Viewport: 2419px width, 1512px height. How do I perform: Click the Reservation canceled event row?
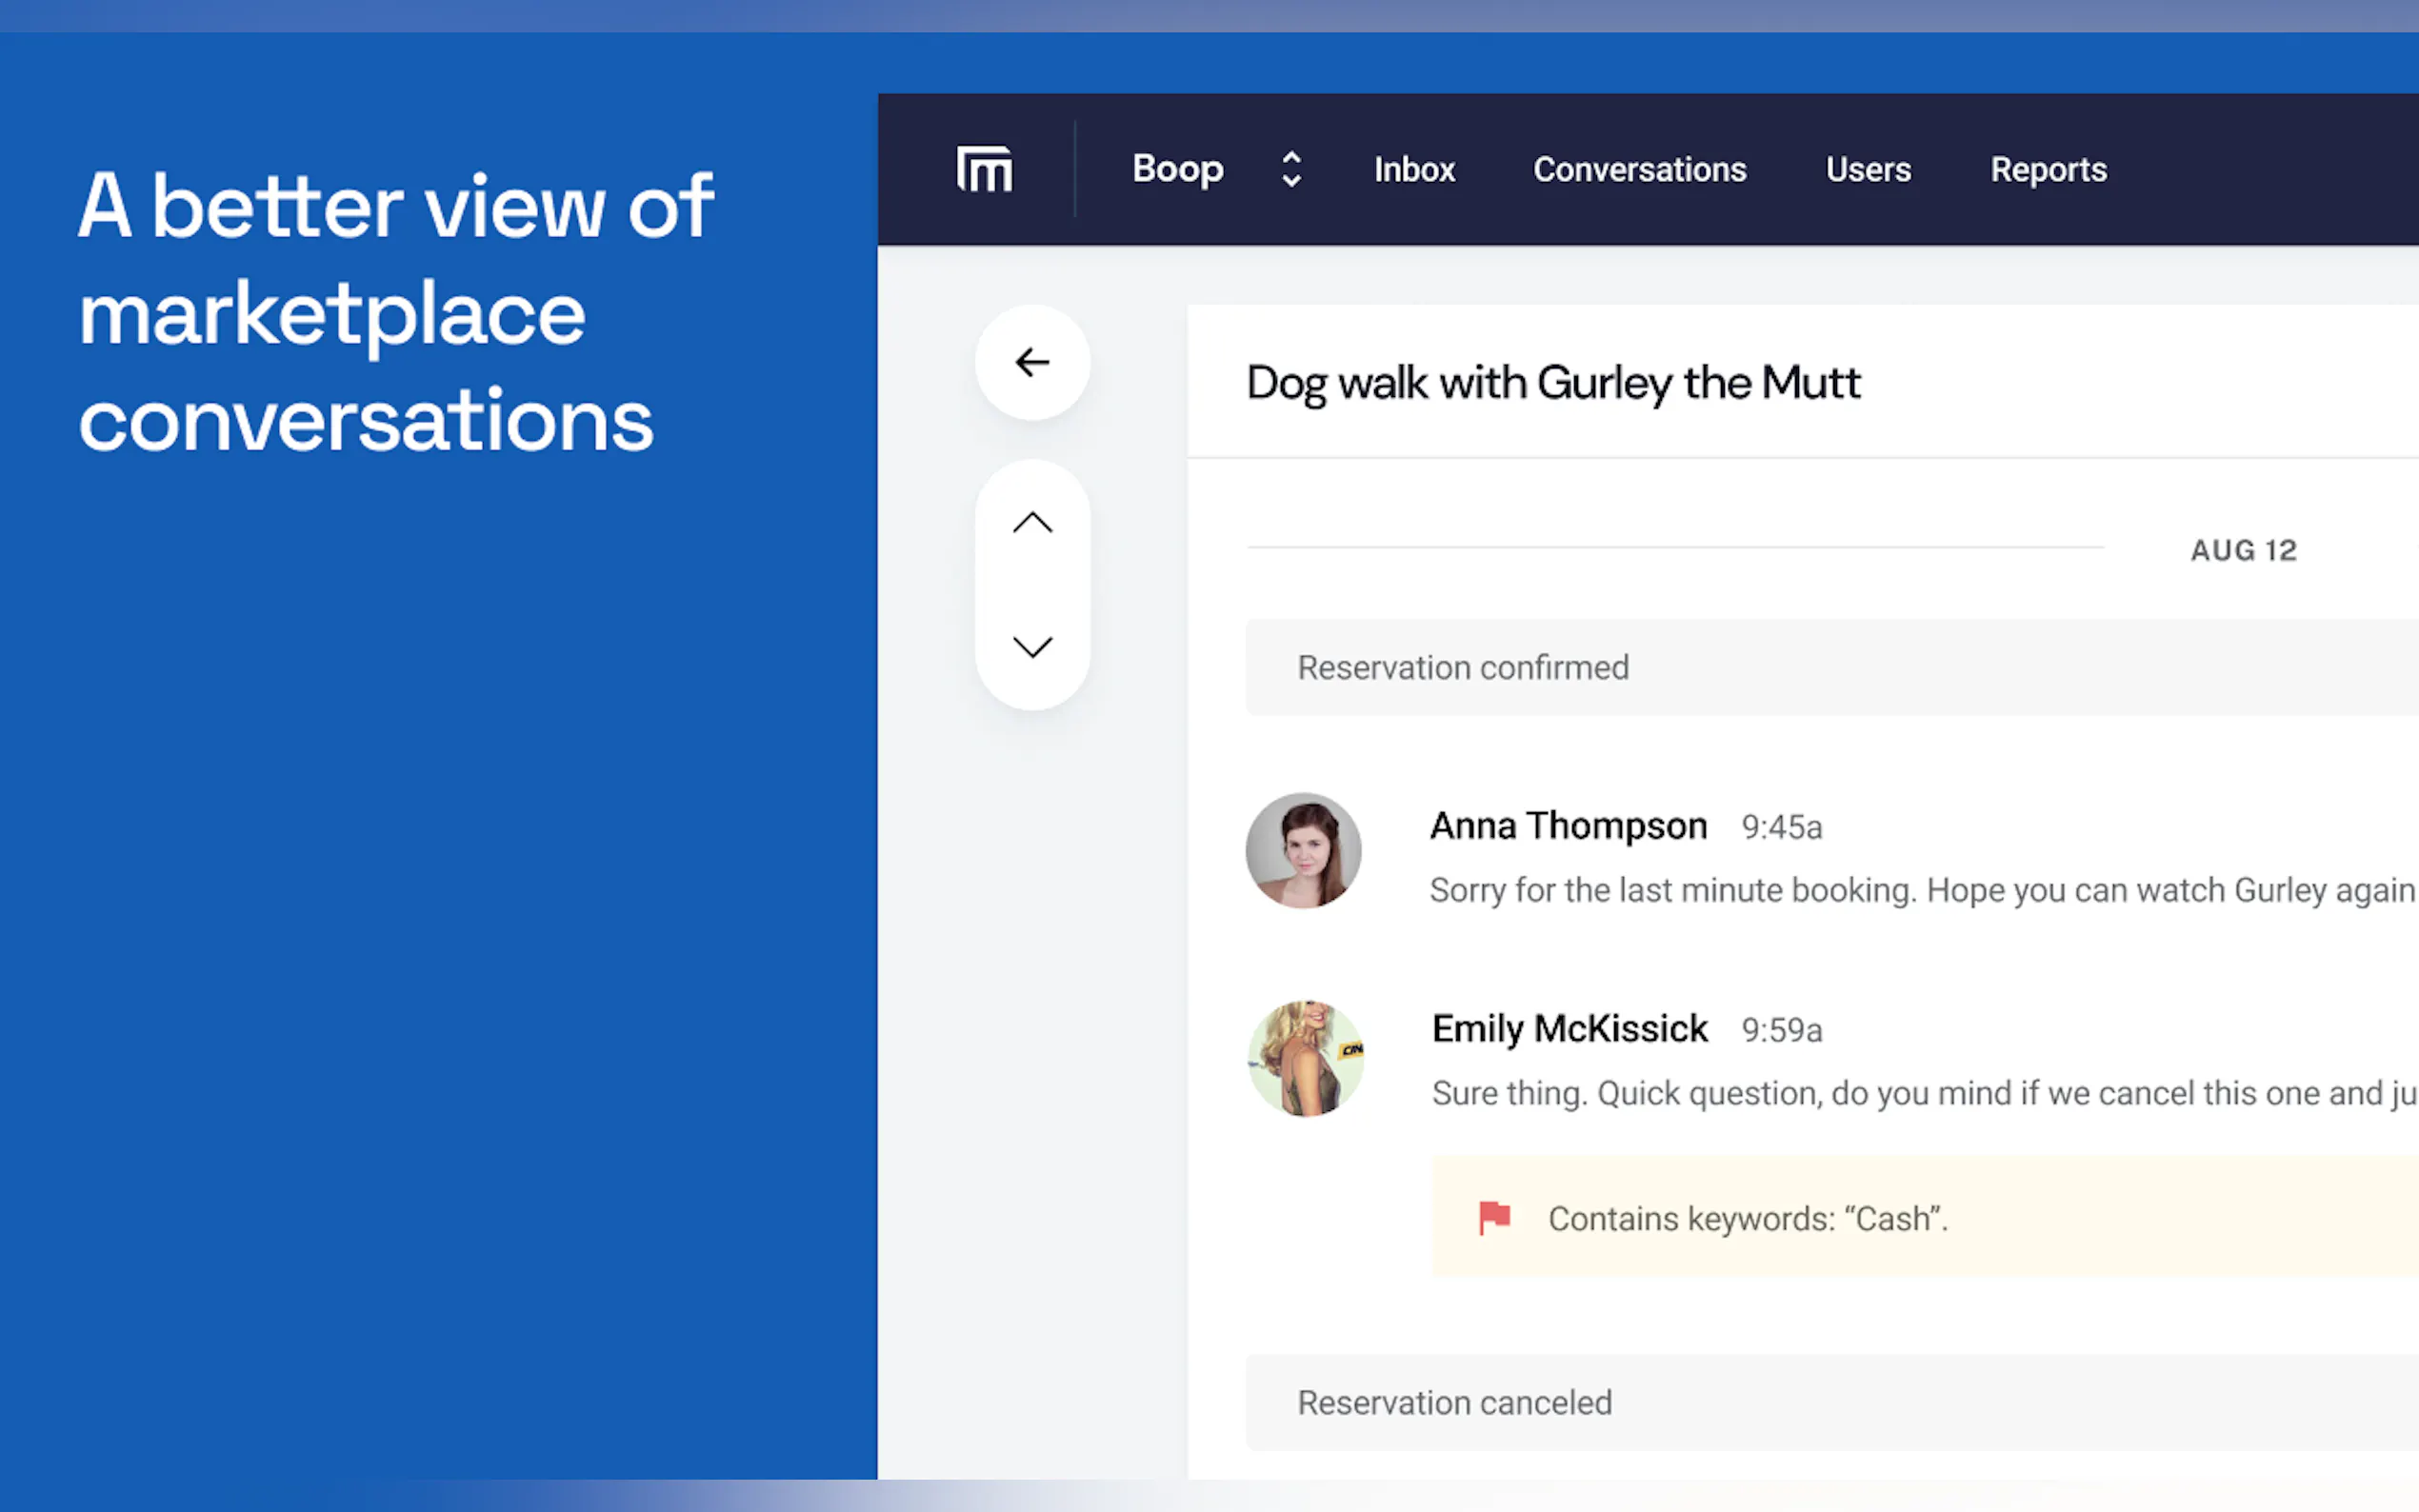click(x=1454, y=1402)
